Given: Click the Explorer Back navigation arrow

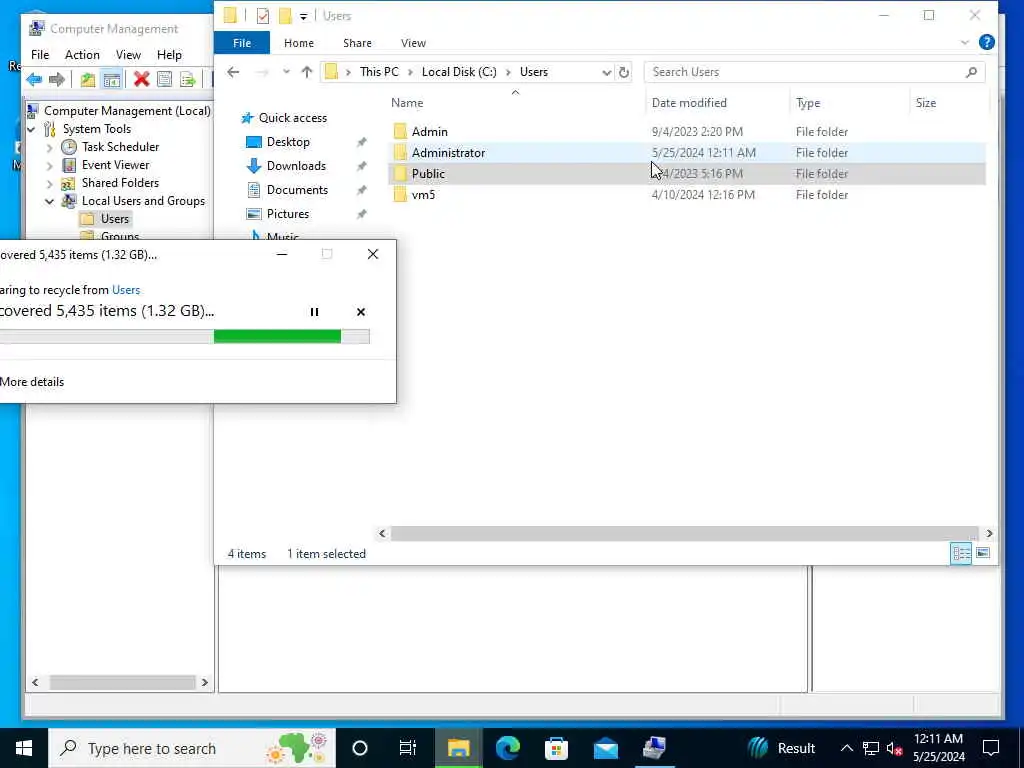Looking at the screenshot, I should [233, 72].
